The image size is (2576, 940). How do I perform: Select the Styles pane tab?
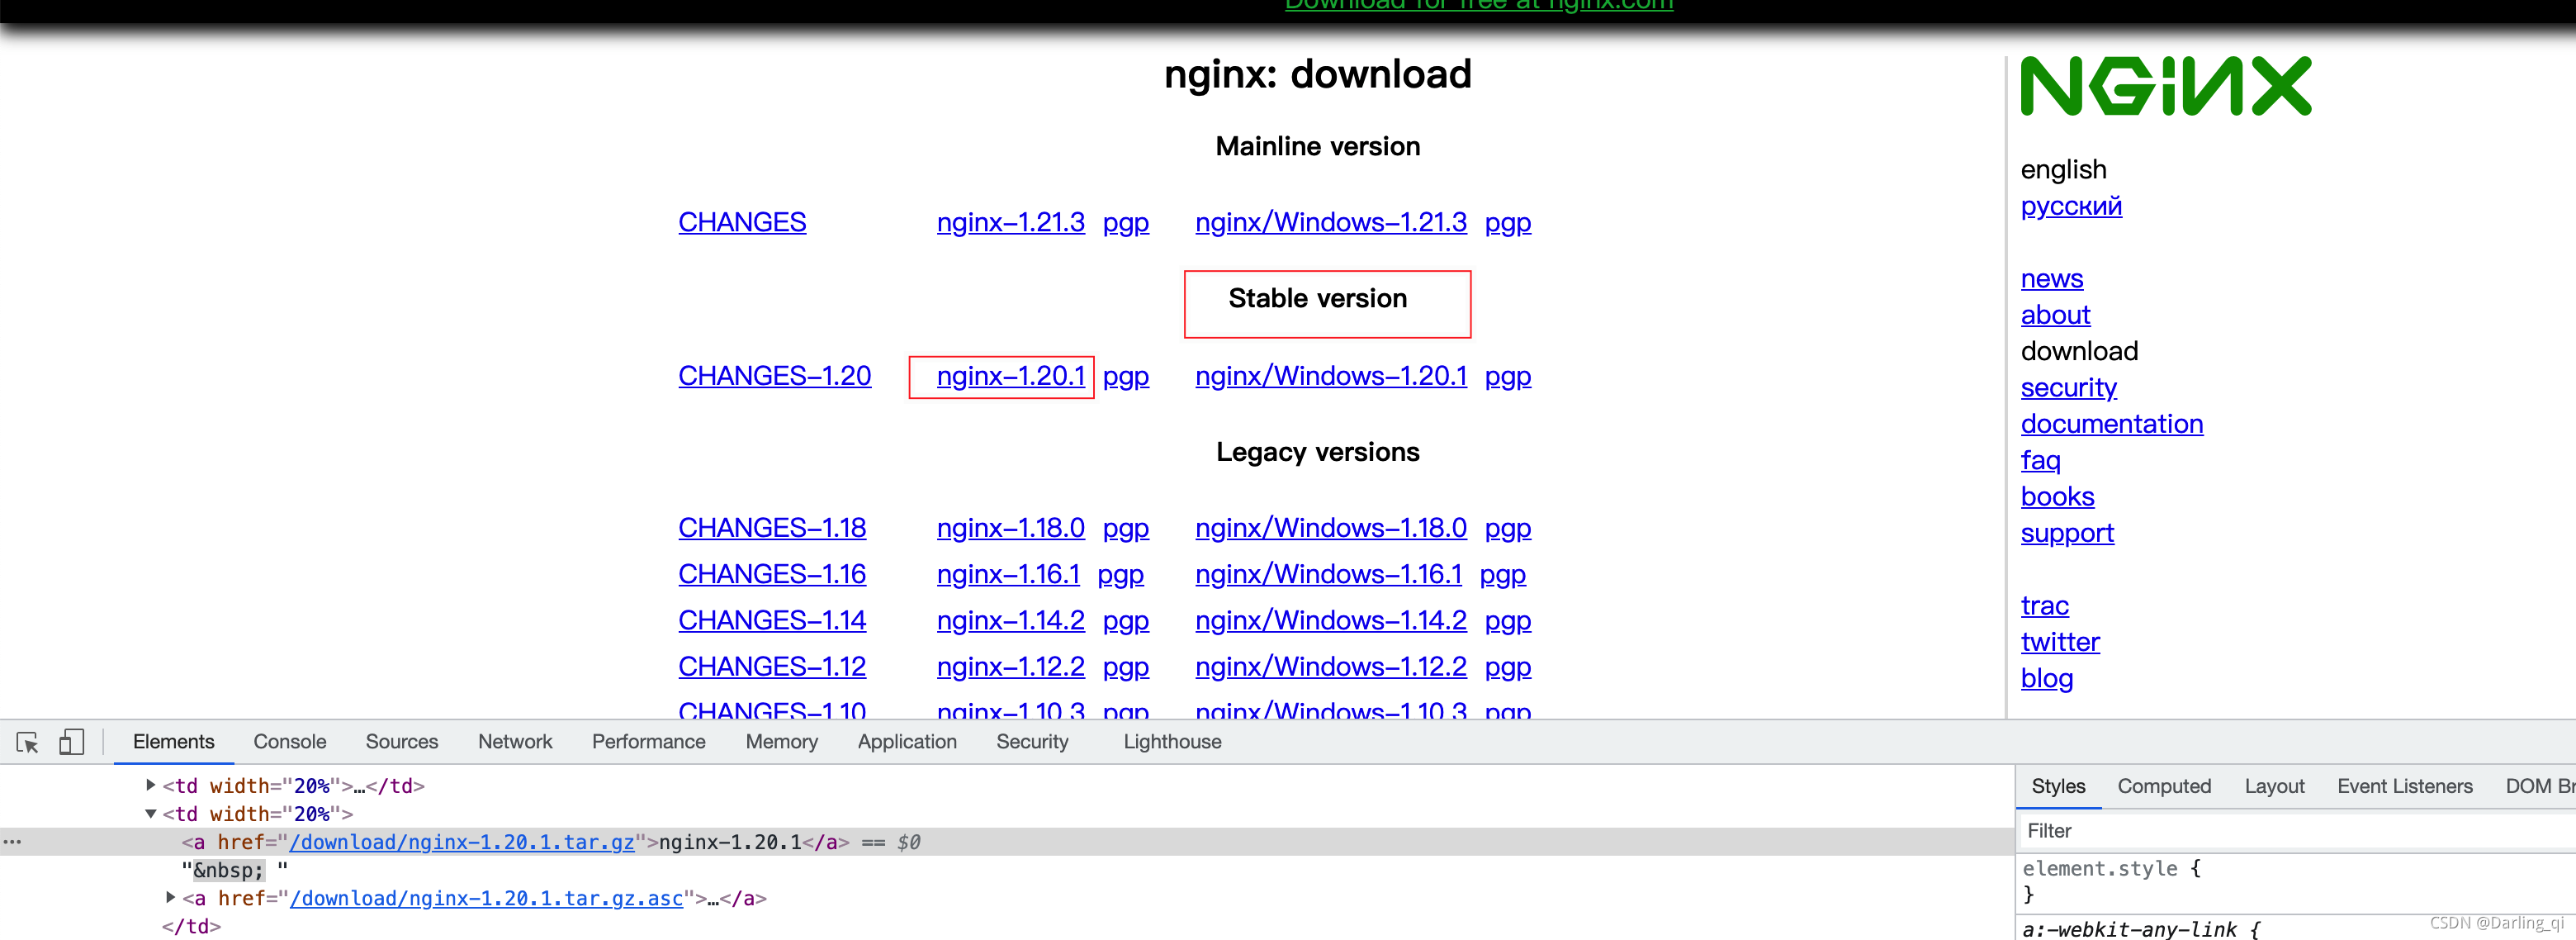tap(2058, 786)
